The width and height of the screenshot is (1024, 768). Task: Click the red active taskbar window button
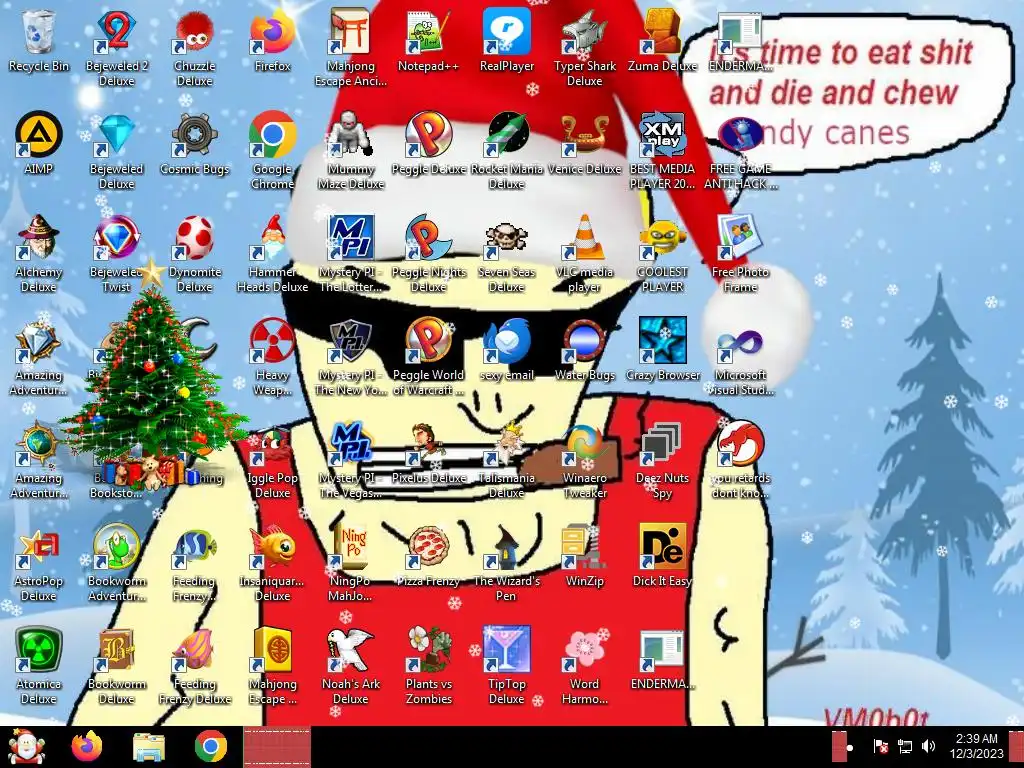point(277,747)
